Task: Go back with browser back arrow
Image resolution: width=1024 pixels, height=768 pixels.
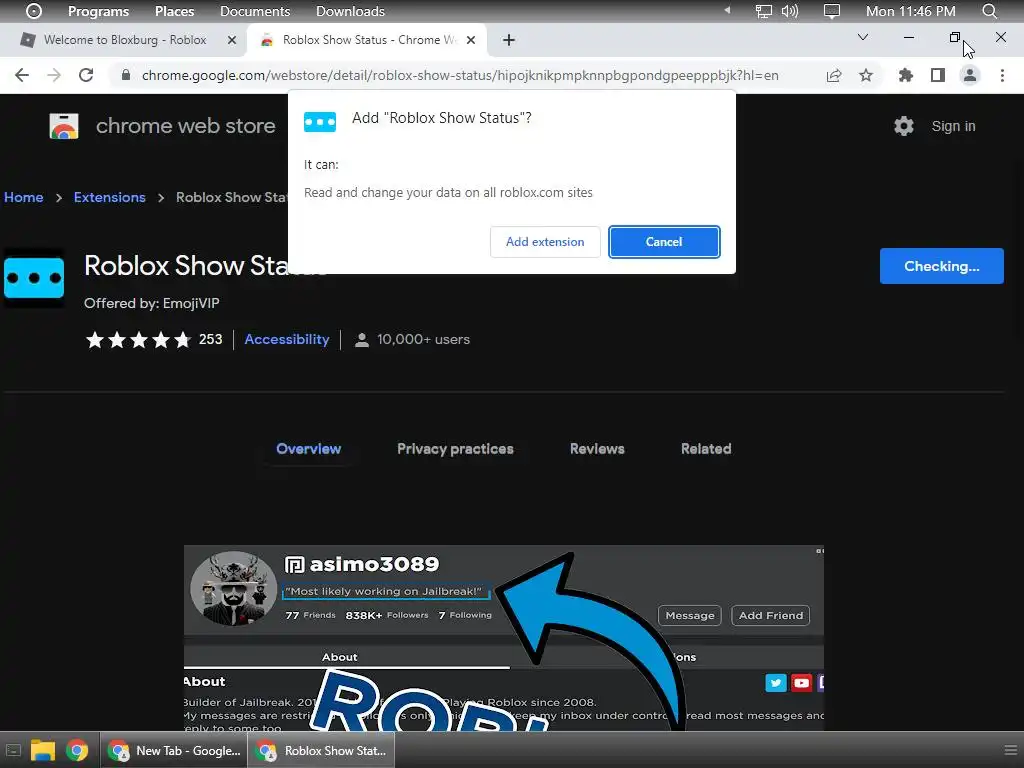Action: tap(22, 75)
